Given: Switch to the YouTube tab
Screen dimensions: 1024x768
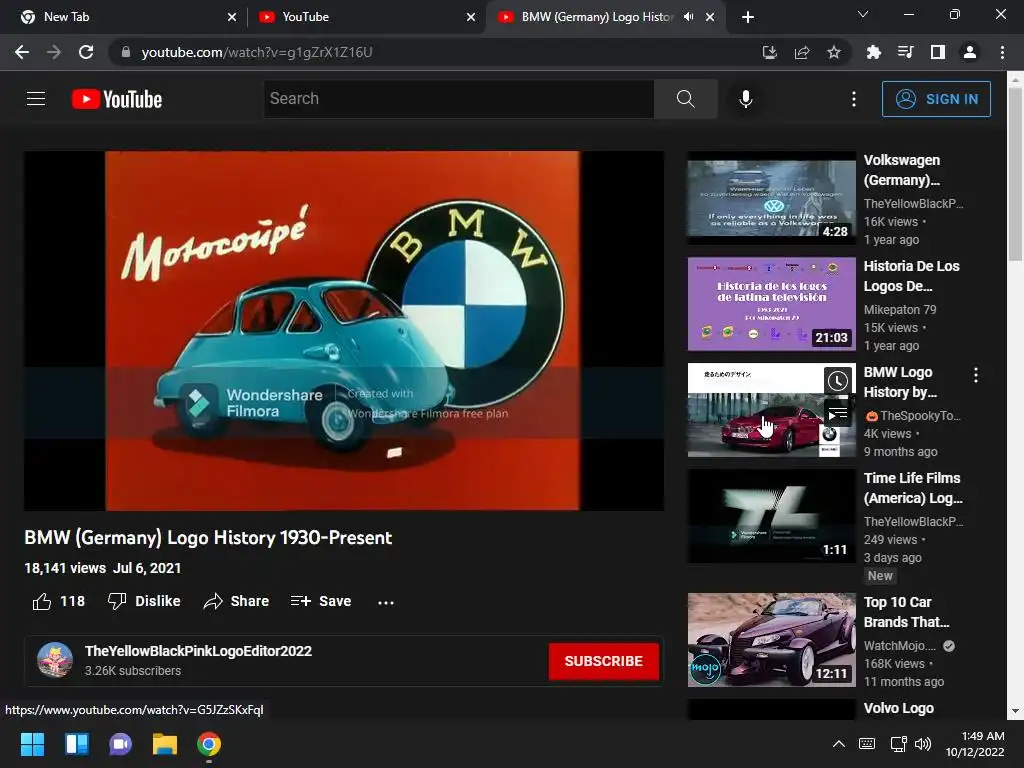Looking at the screenshot, I should point(364,17).
